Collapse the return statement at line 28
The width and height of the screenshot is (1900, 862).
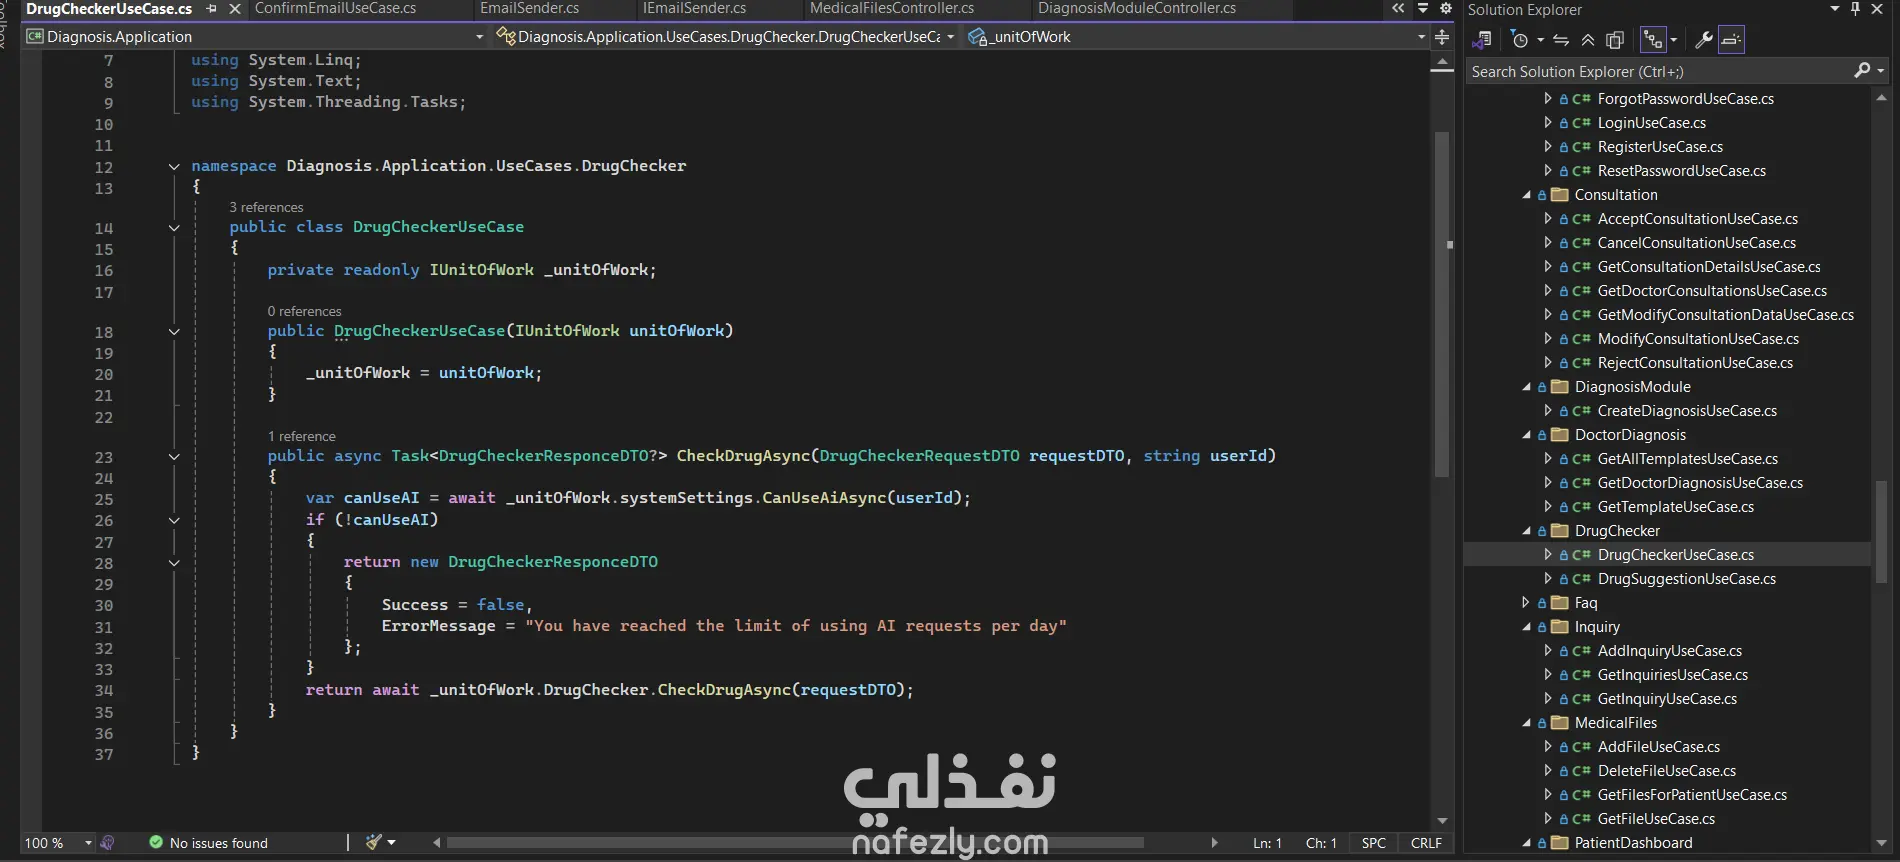tap(174, 563)
